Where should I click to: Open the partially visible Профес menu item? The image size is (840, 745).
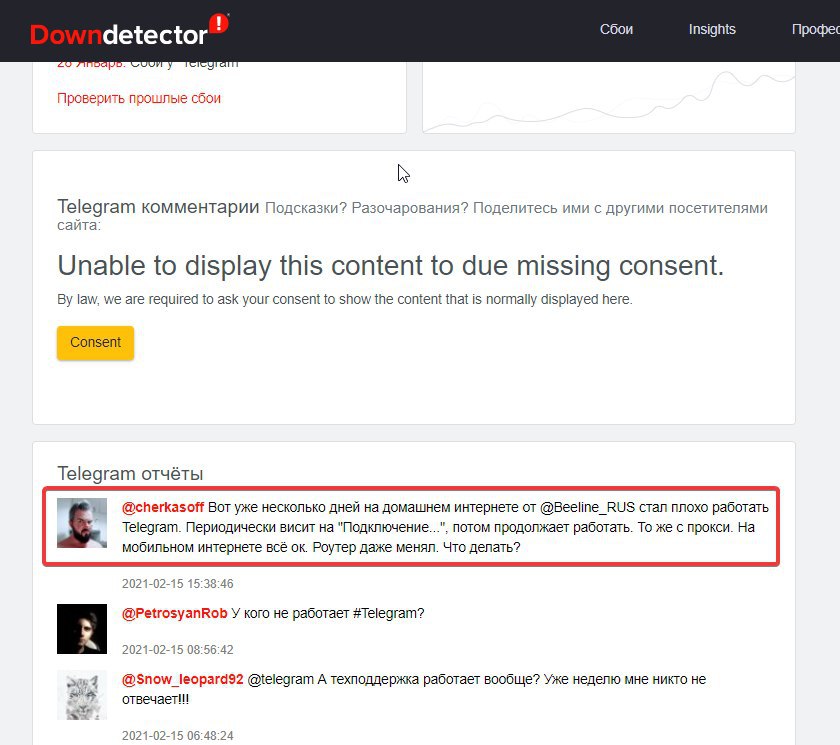pos(815,29)
